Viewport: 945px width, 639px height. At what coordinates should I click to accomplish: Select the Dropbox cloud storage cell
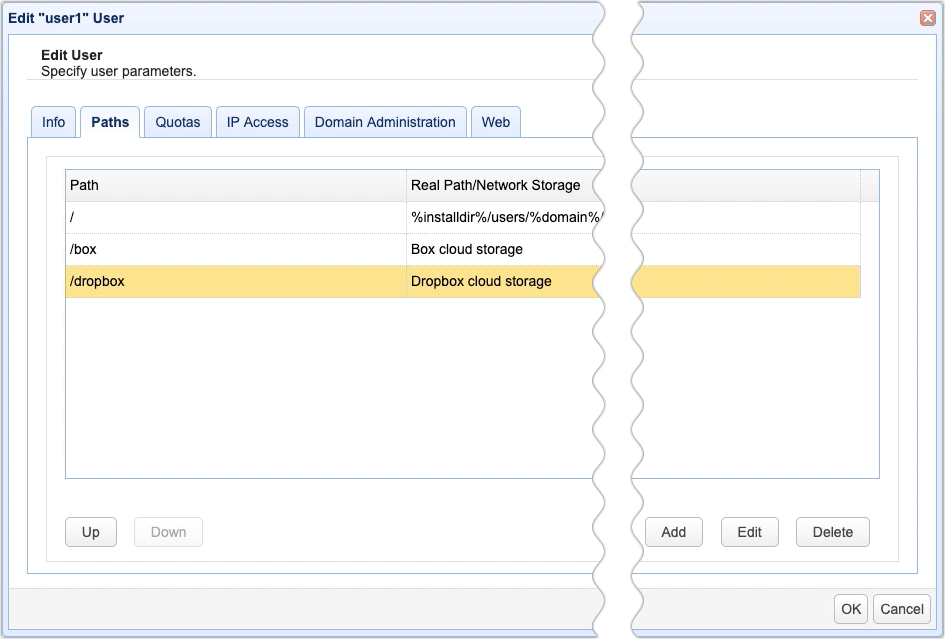coord(481,281)
